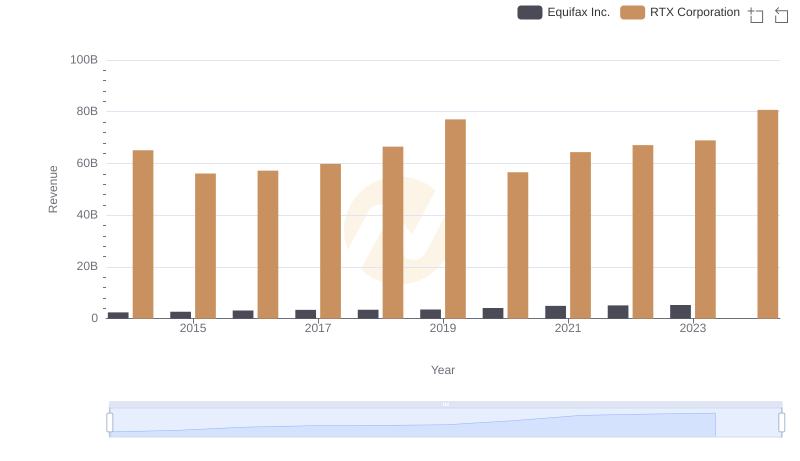Click the 80B y-axis label
The image size is (800, 461).
tap(87, 111)
